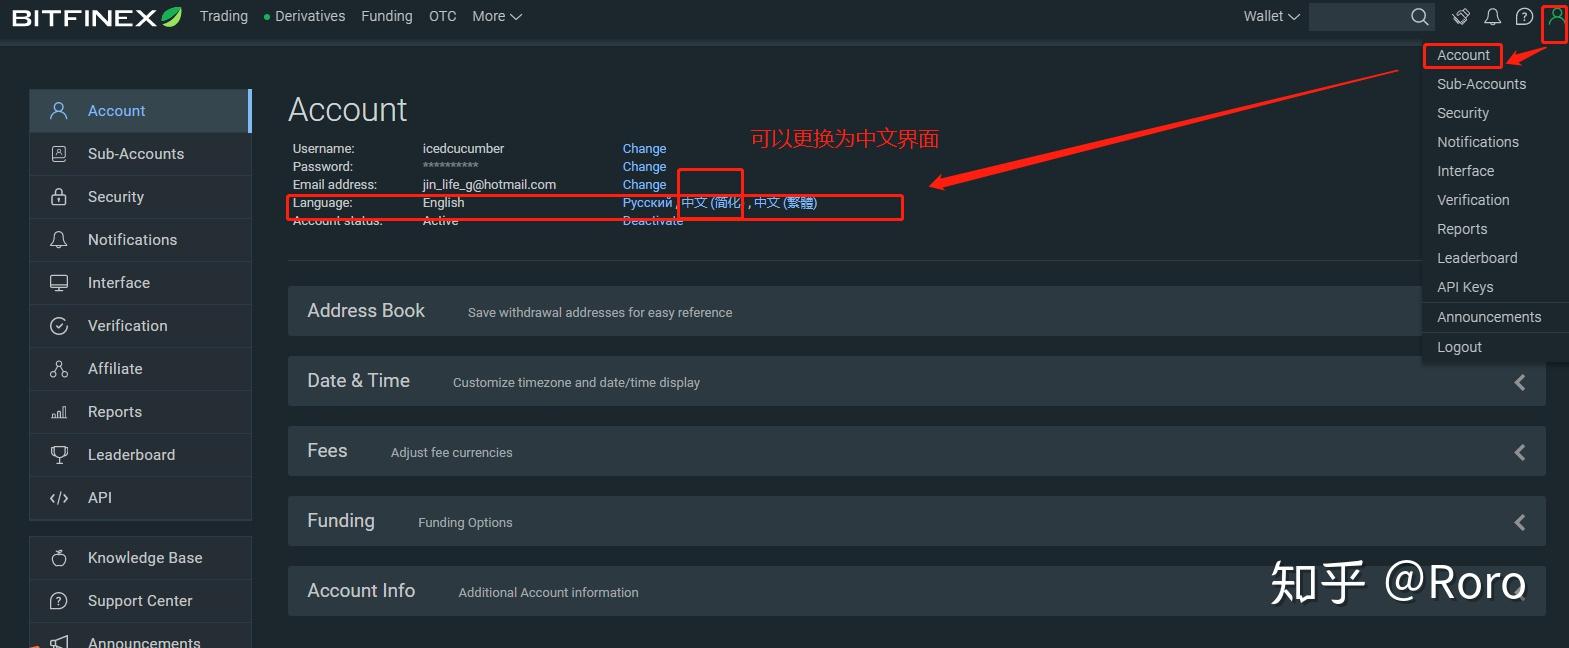Click the person icon beside sidebar Account

coord(59,111)
